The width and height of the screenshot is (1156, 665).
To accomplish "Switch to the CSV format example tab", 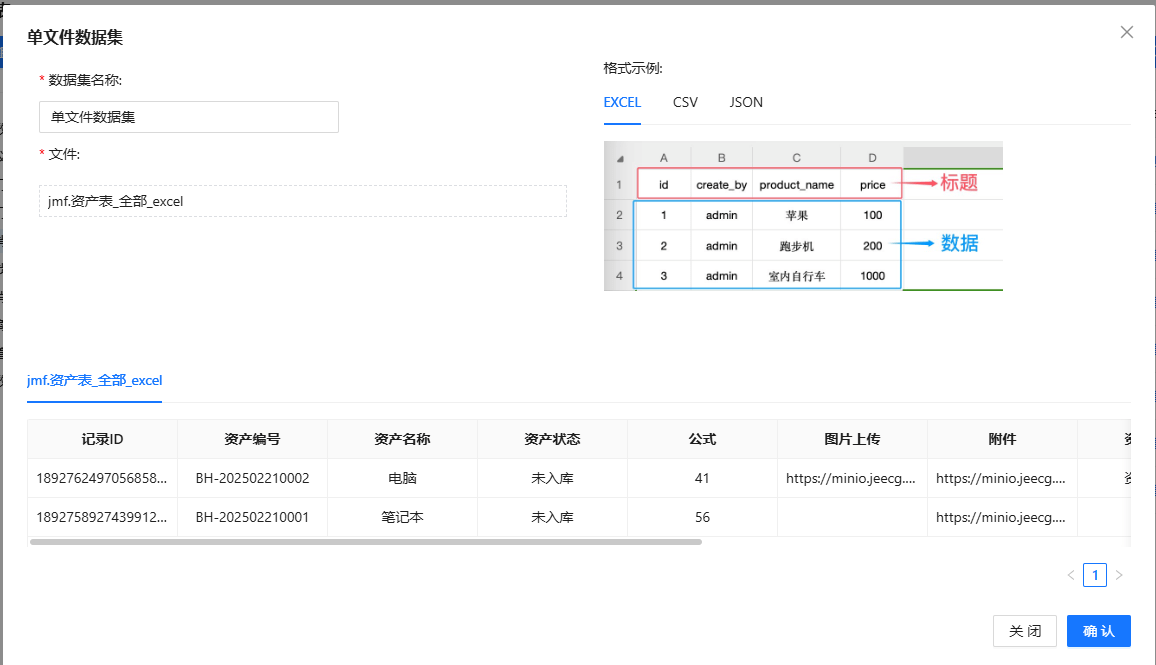I will tap(685, 102).
